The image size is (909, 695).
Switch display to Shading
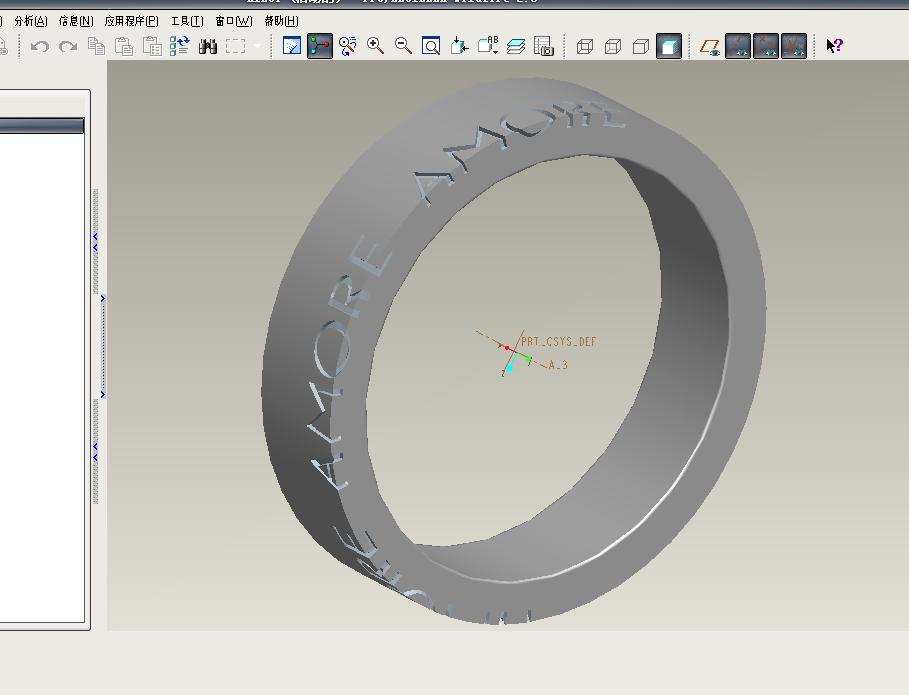click(x=668, y=46)
